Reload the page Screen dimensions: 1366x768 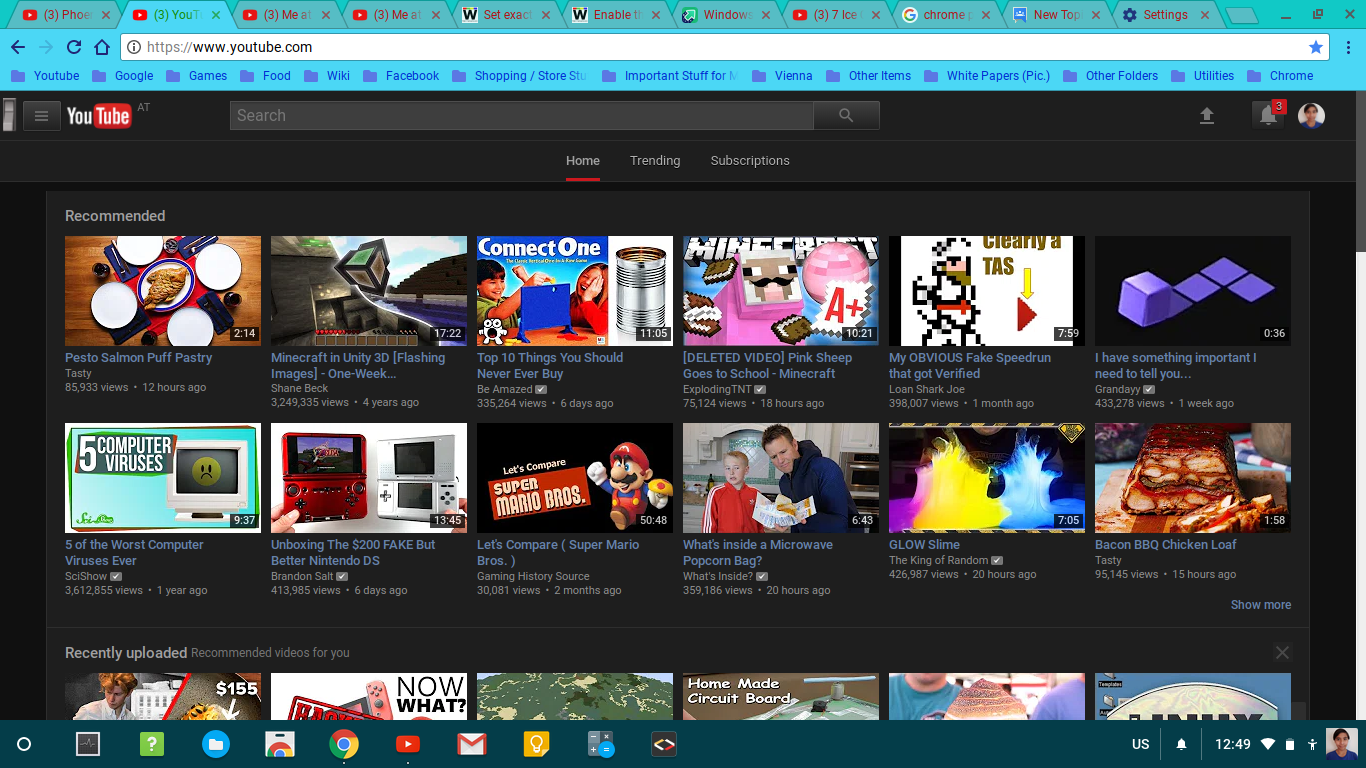coord(74,47)
